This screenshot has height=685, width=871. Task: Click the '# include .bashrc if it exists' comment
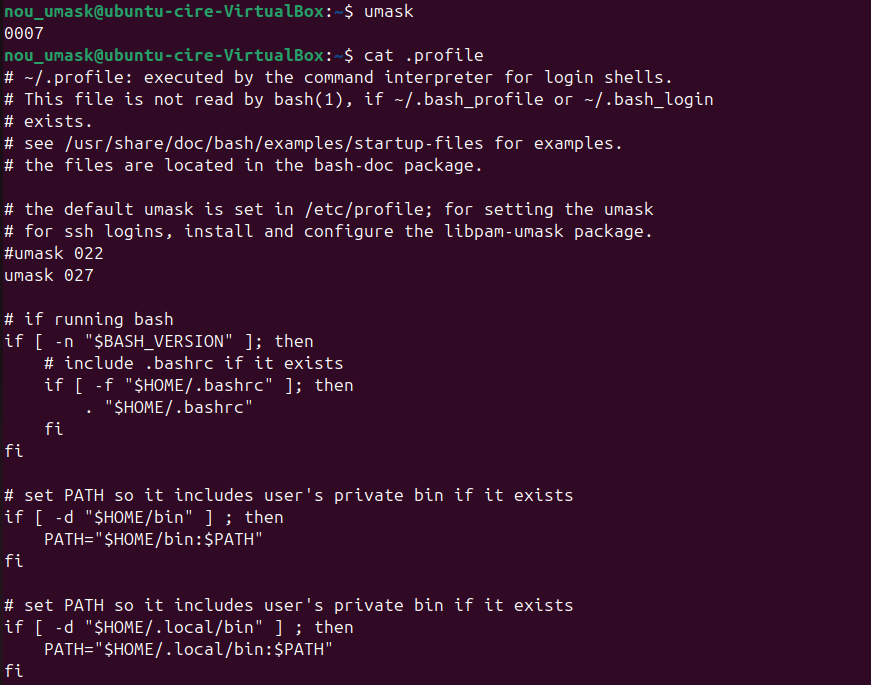193,363
